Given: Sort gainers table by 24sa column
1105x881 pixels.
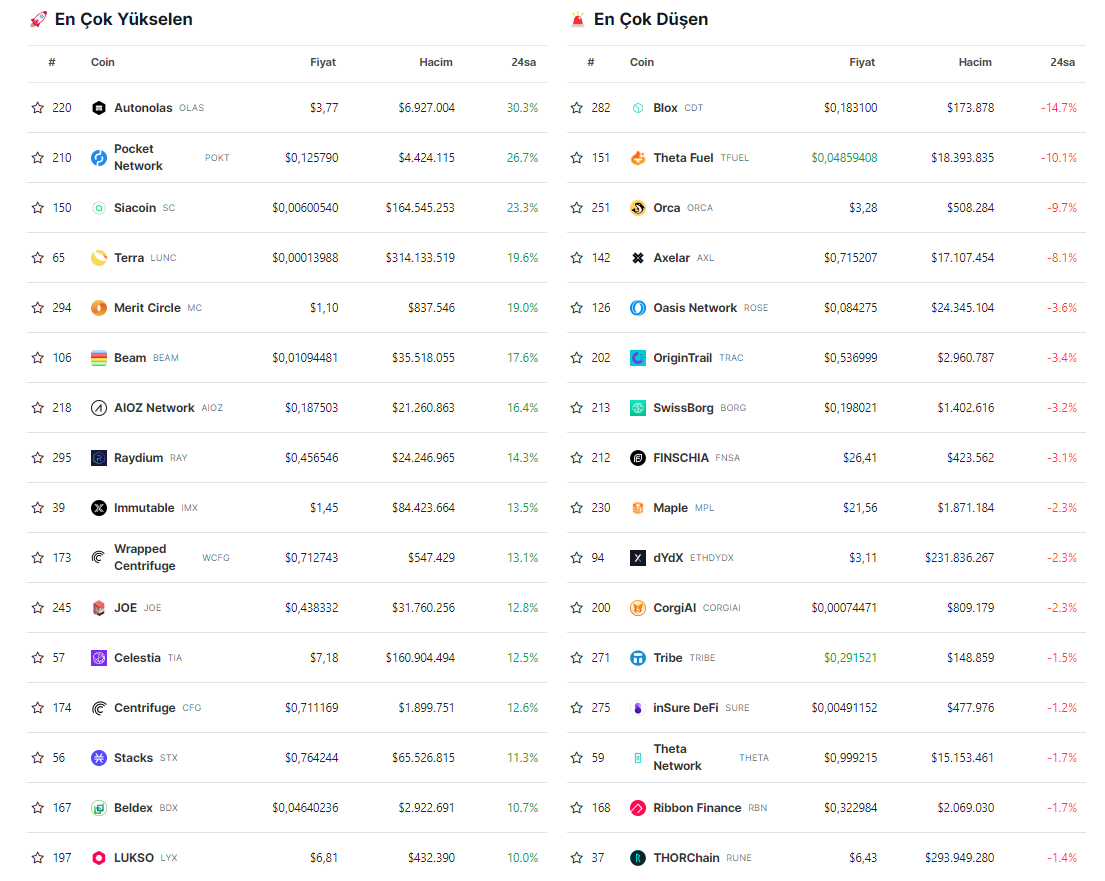Looking at the screenshot, I should 523,62.
